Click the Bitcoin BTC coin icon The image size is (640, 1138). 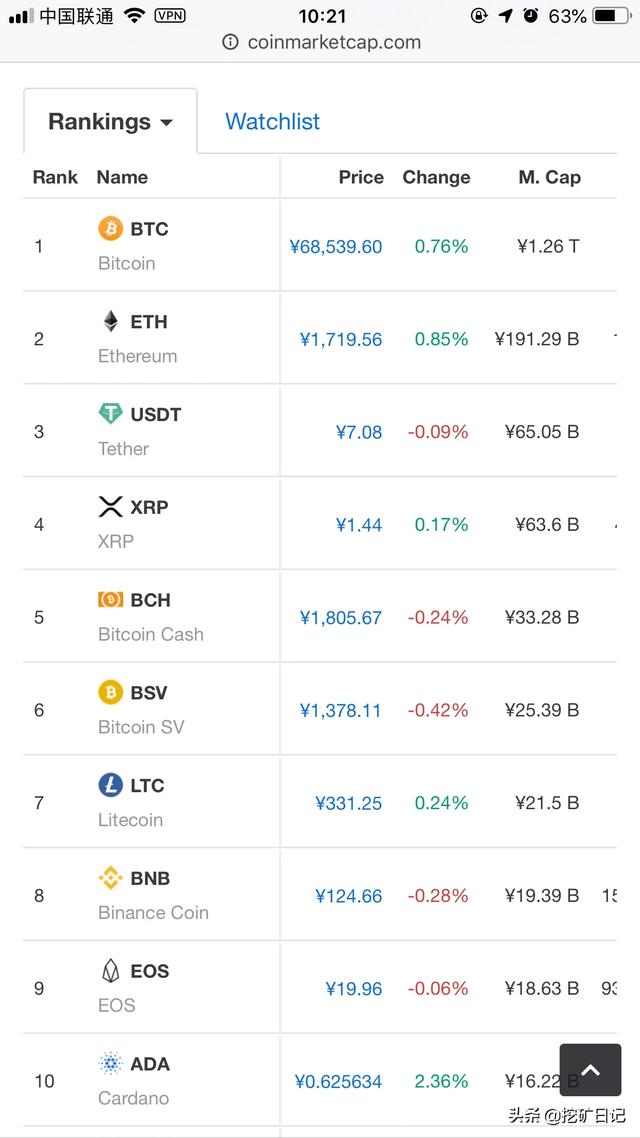tap(110, 229)
